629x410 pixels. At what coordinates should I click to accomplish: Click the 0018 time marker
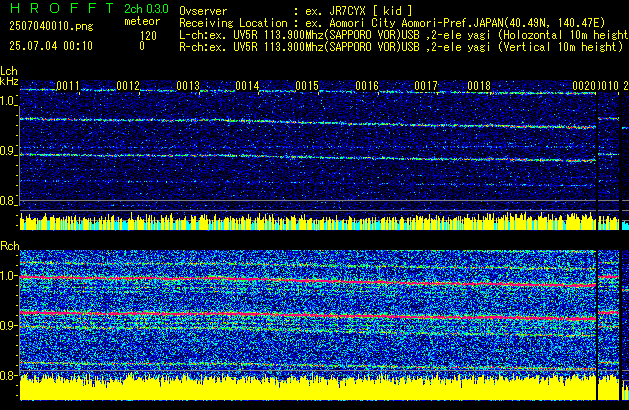coord(479,86)
